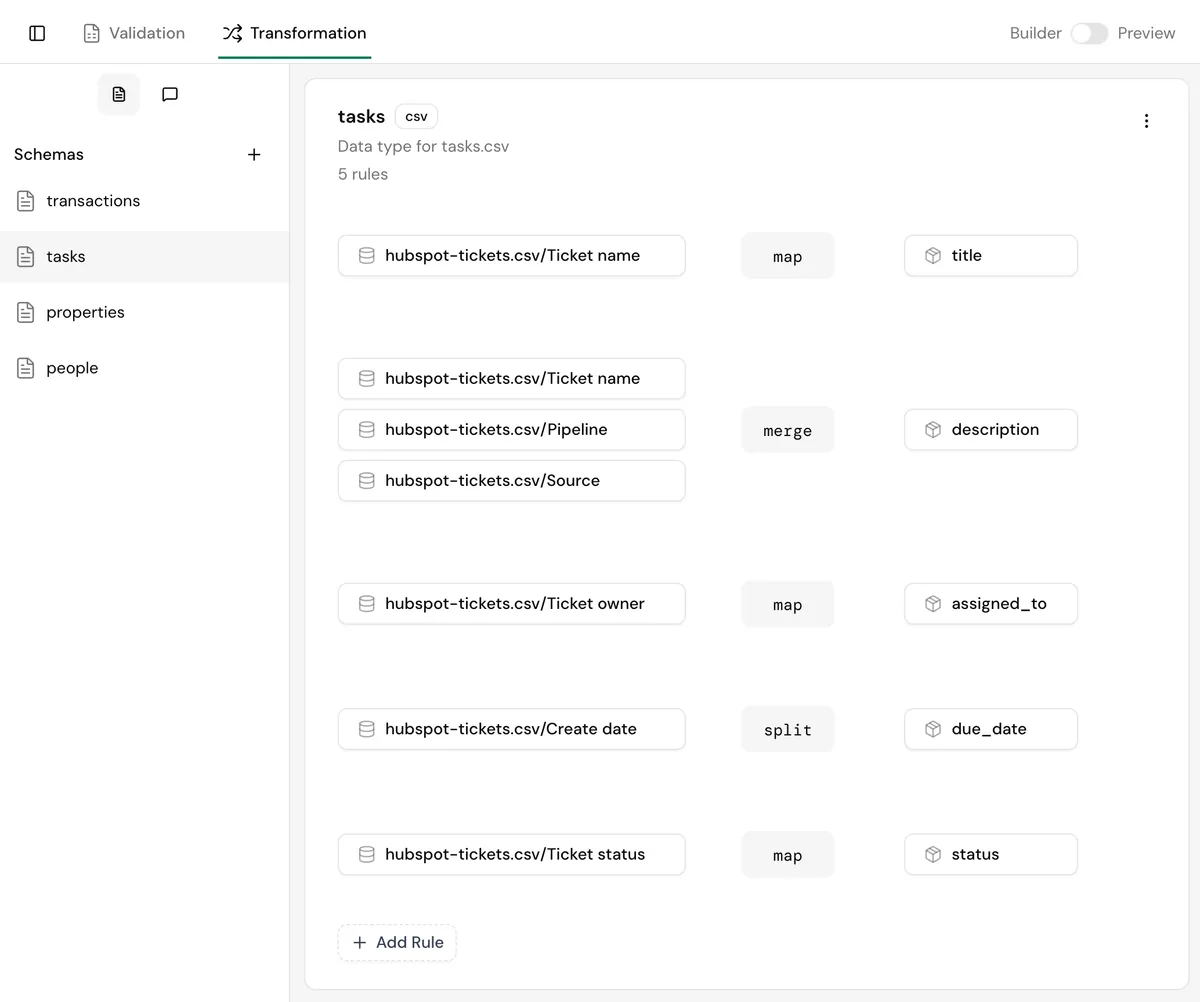Select the Source source field

[x=512, y=480]
